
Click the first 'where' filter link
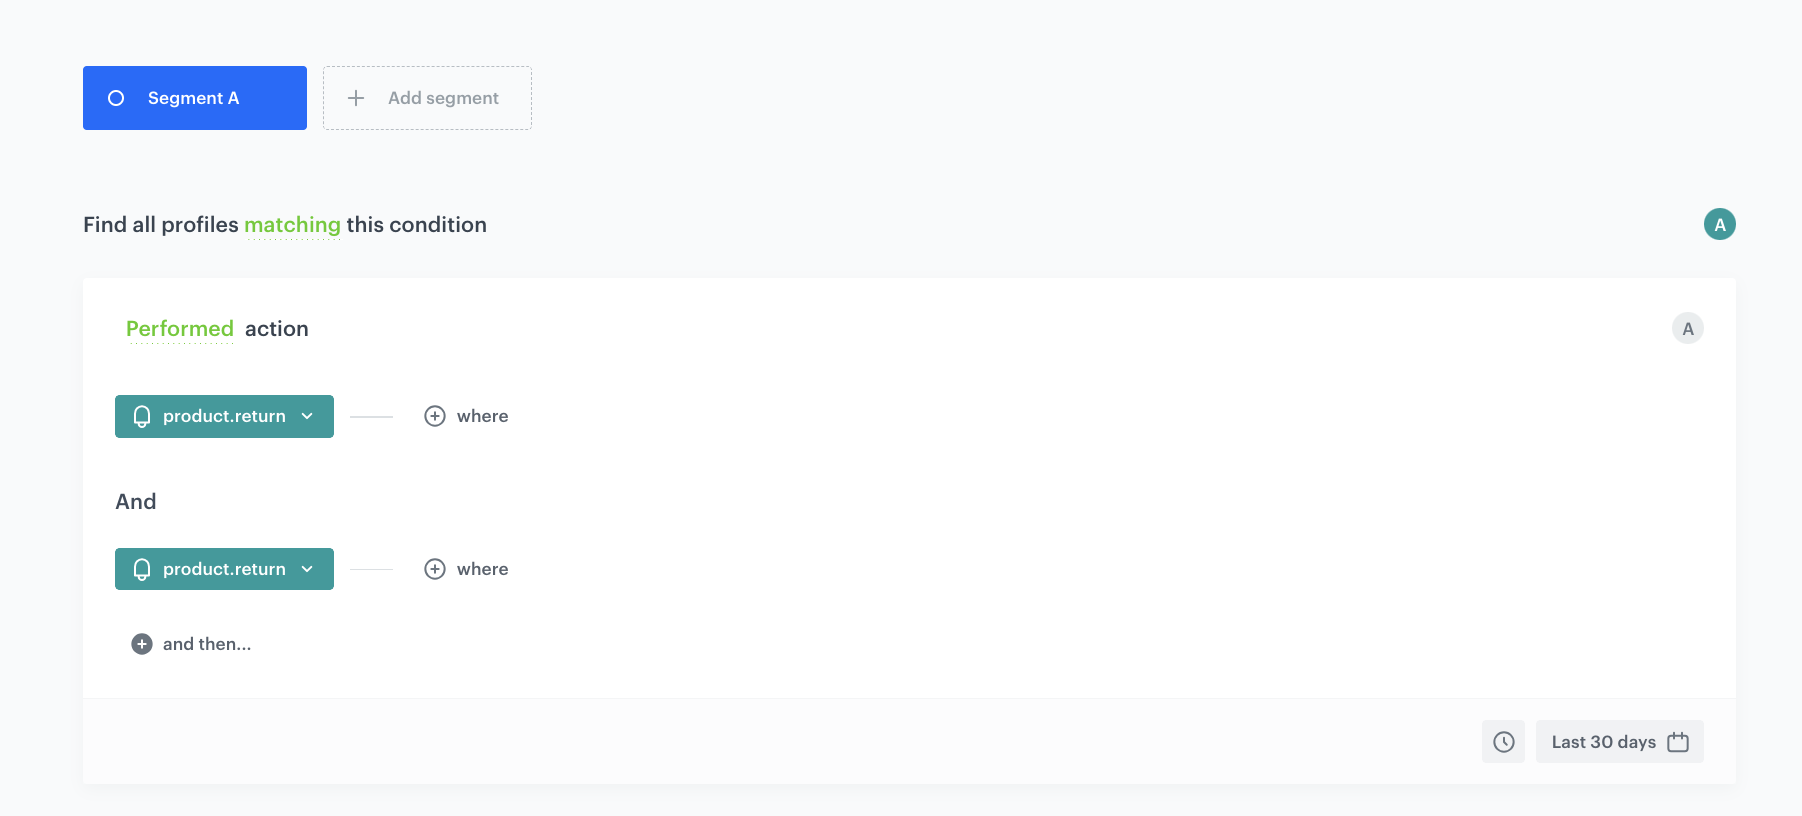482,416
